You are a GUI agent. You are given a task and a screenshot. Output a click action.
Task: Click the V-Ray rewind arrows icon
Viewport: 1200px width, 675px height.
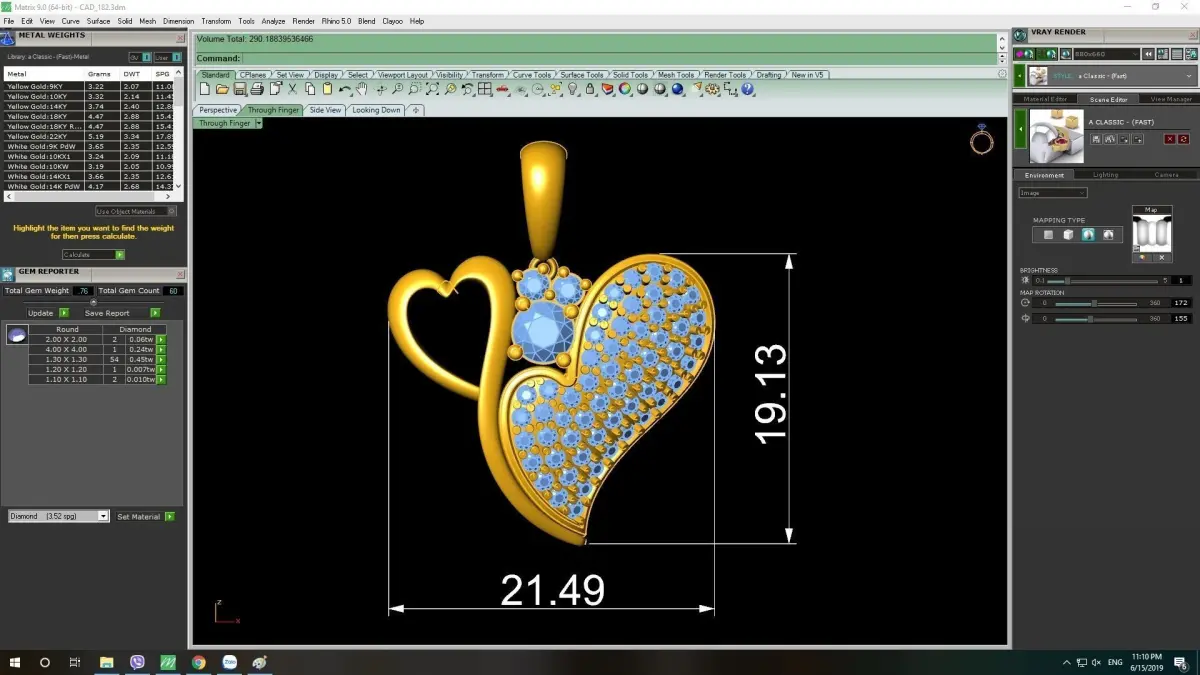pos(1148,54)
